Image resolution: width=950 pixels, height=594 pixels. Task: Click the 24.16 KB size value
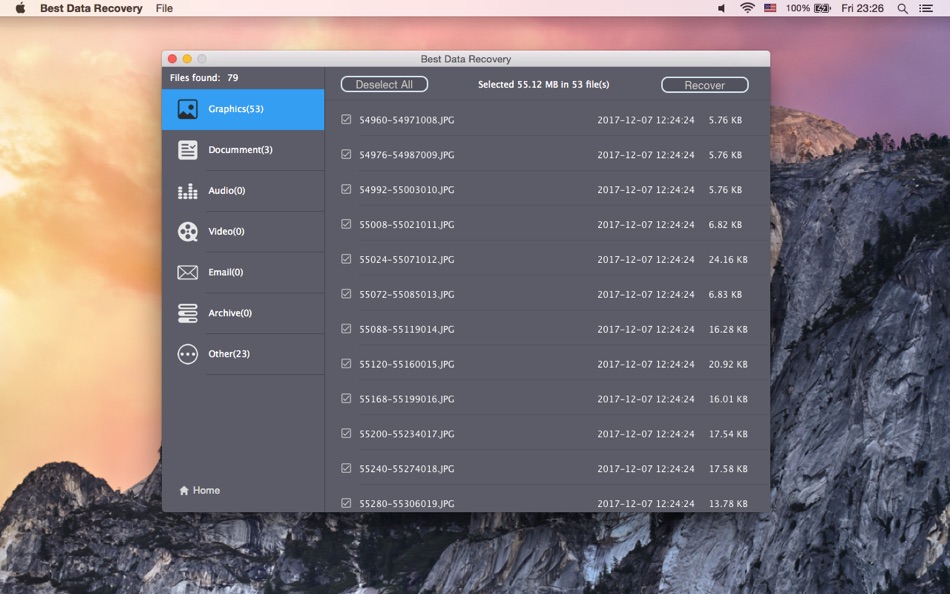click(728, 259)
